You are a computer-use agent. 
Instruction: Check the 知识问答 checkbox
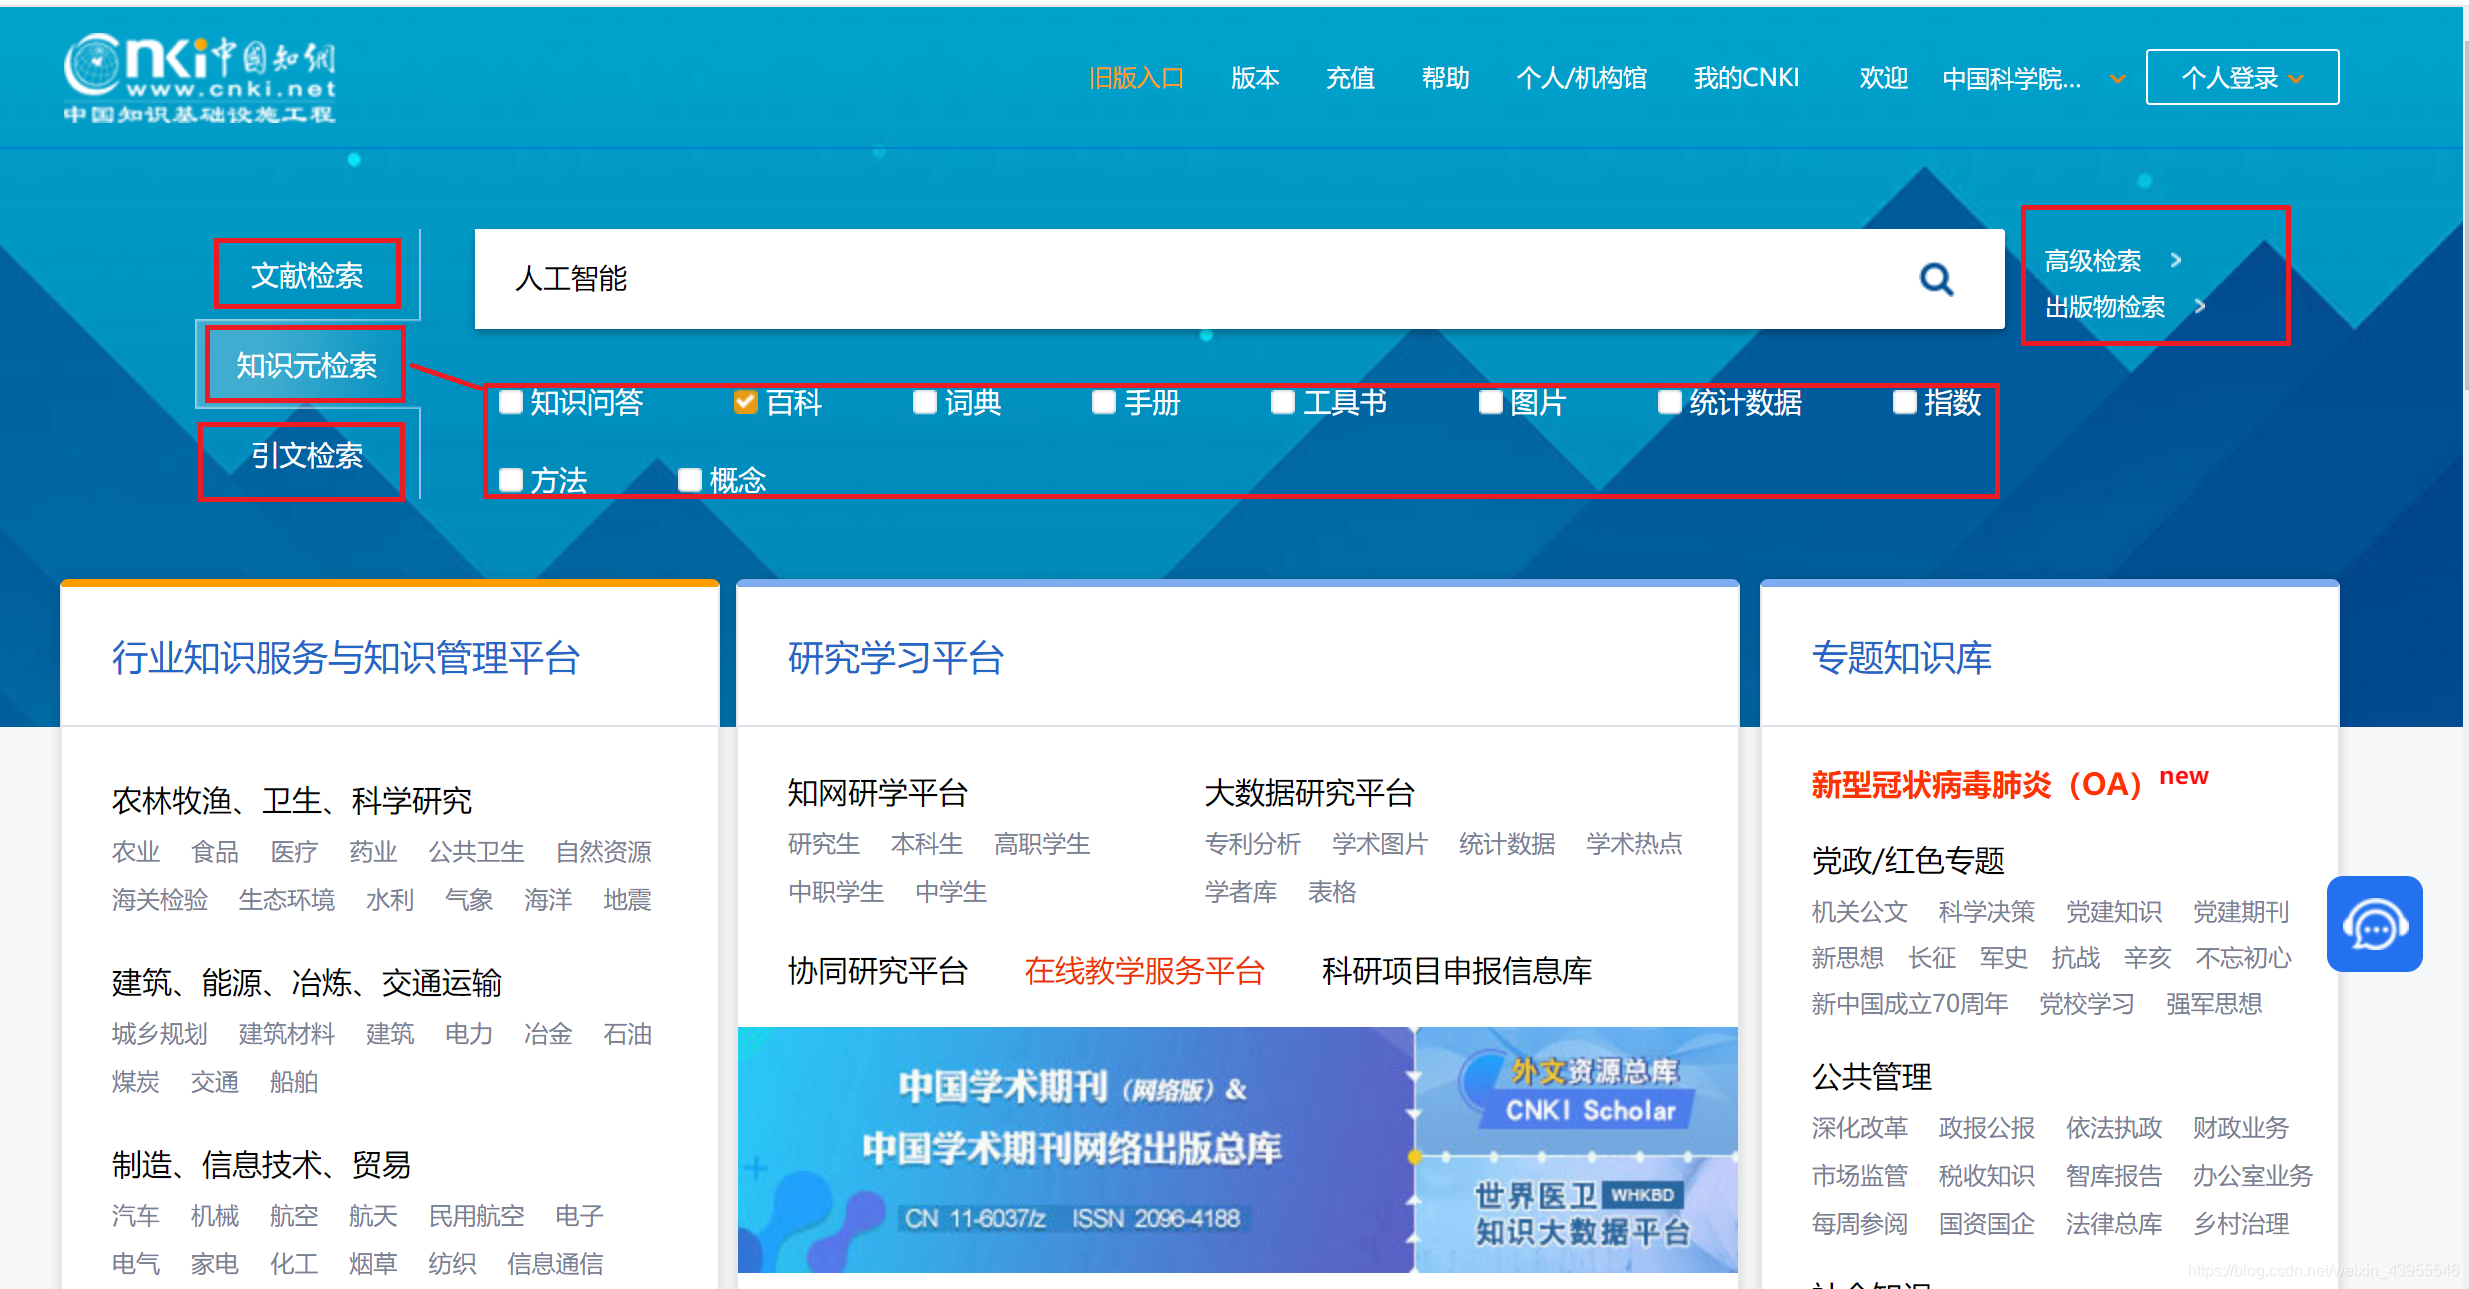511,402
